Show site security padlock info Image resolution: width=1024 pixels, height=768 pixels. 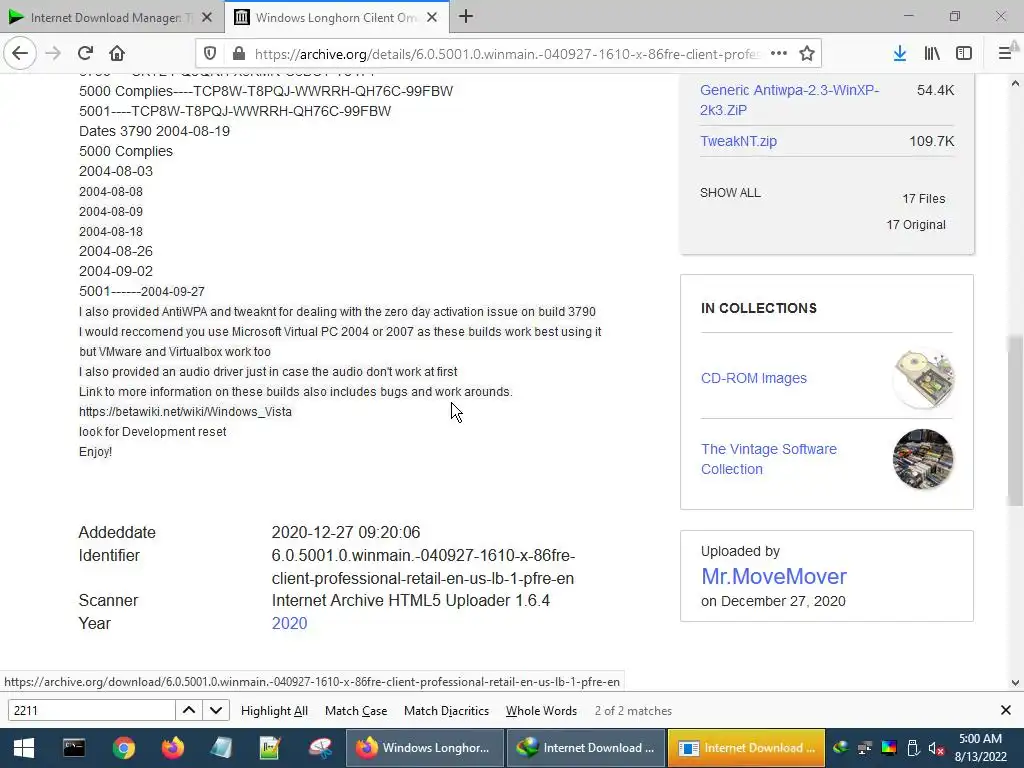pos(238,54)
